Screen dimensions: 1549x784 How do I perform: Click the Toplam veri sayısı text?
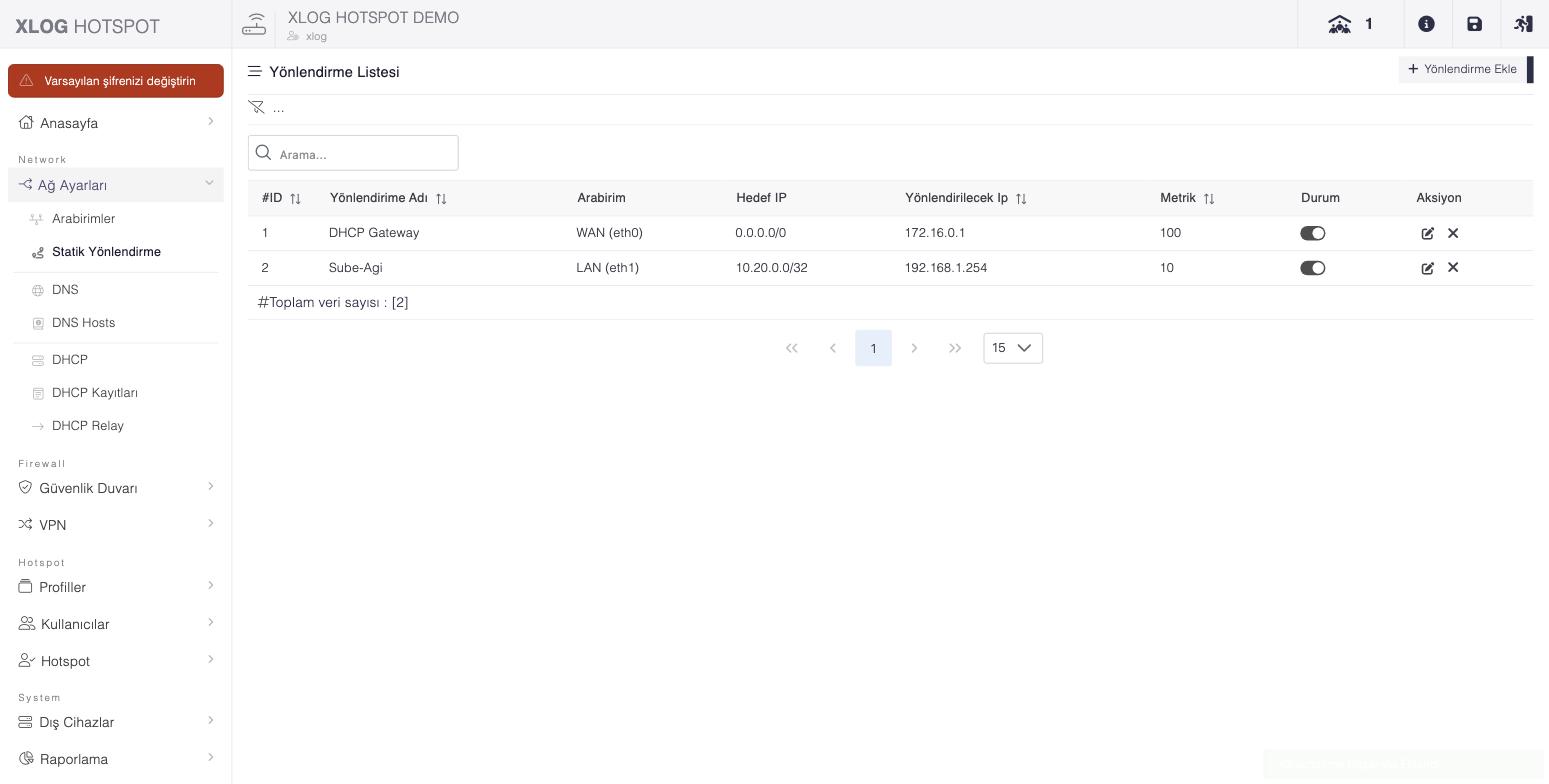point(333,302)
